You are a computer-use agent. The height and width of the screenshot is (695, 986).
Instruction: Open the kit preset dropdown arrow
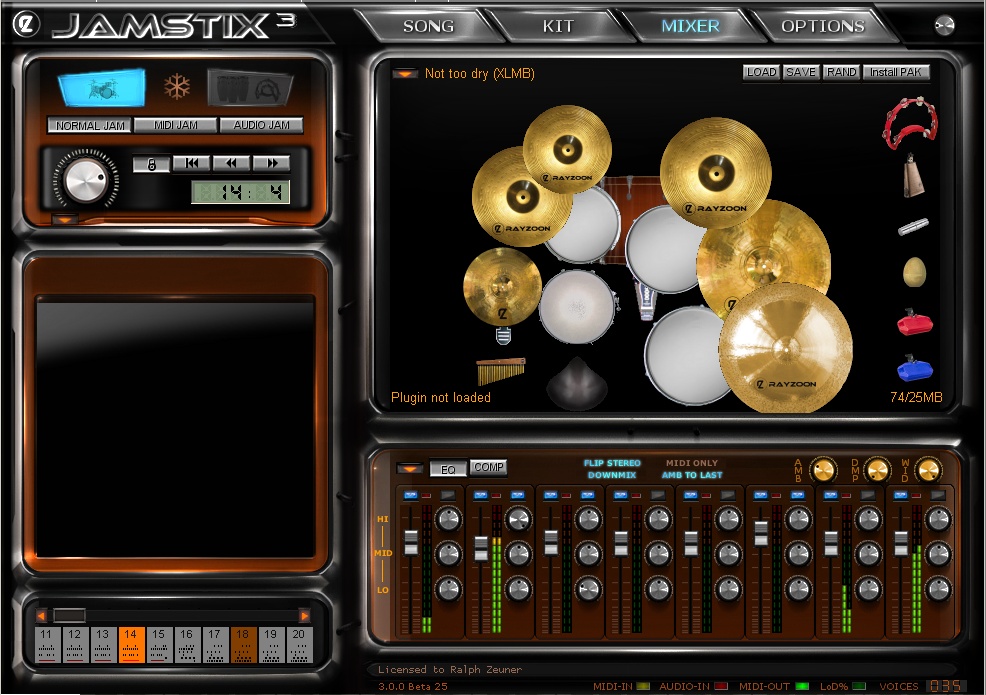[x=405, y=73]
